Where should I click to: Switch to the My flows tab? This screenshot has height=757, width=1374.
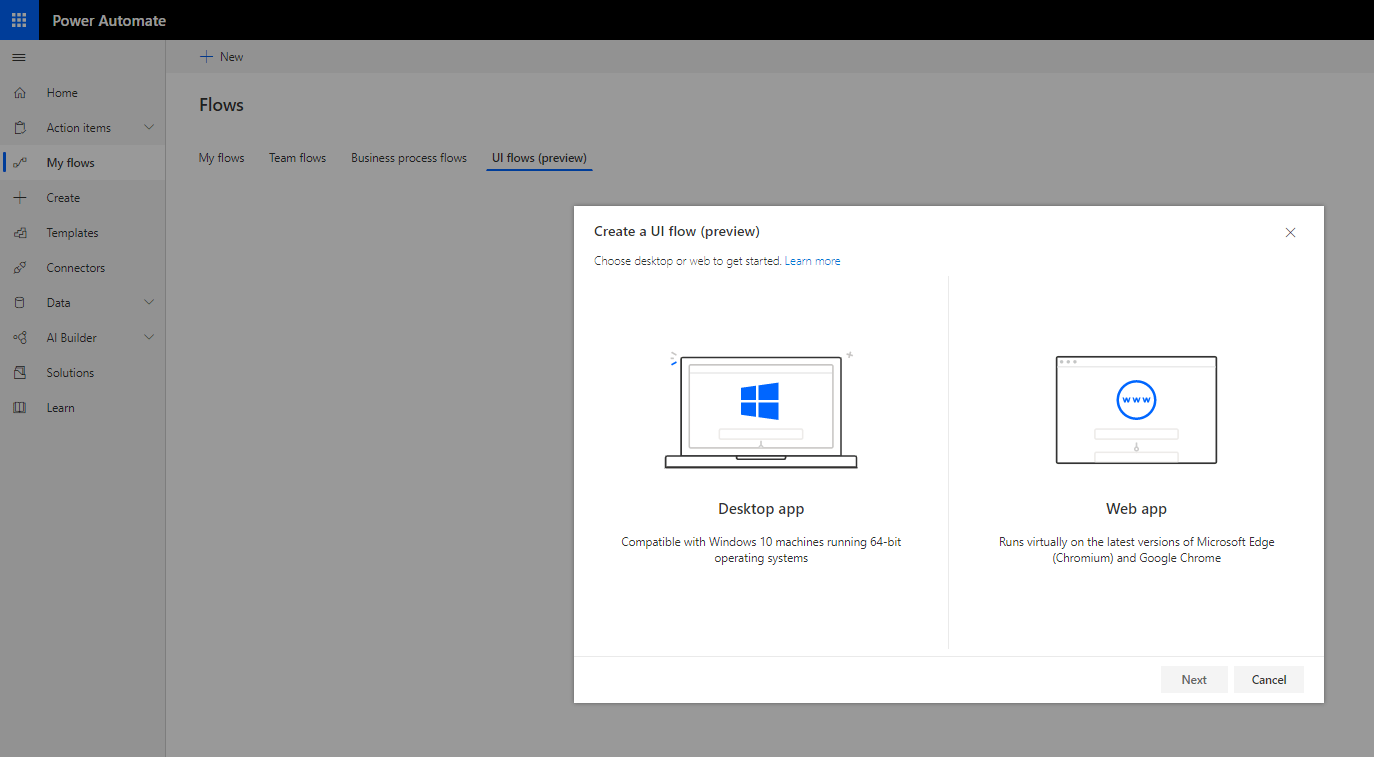(222, 158)
